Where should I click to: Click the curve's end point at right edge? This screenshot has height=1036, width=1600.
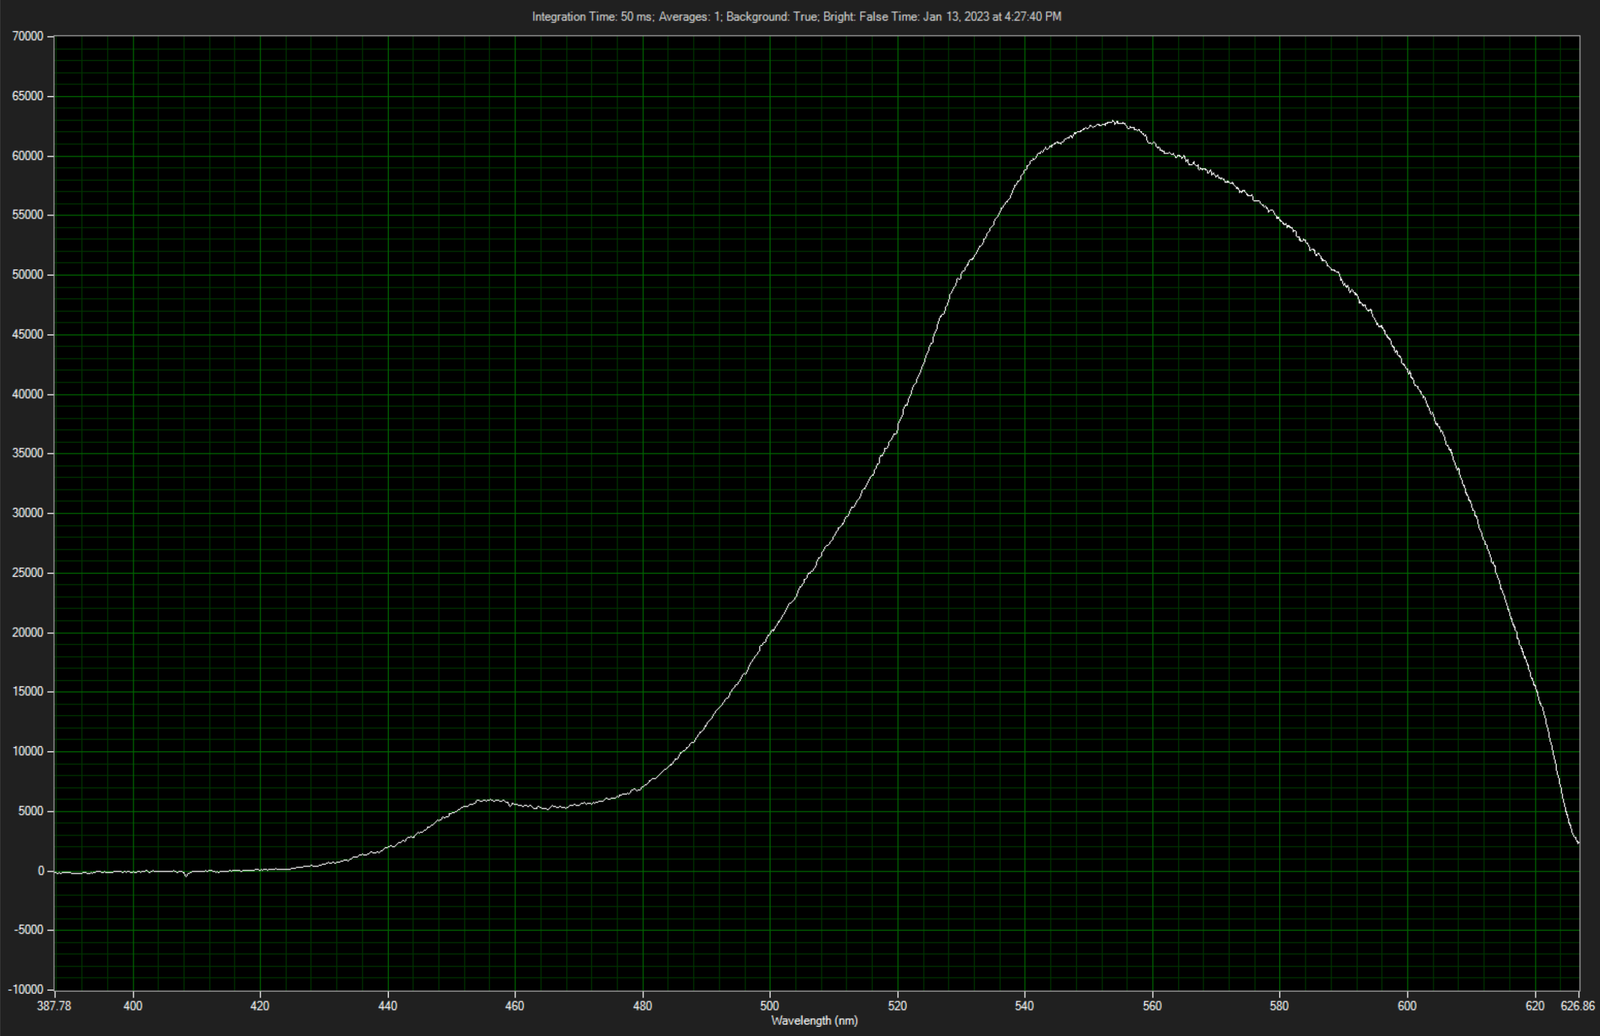tap(1578, 842)
